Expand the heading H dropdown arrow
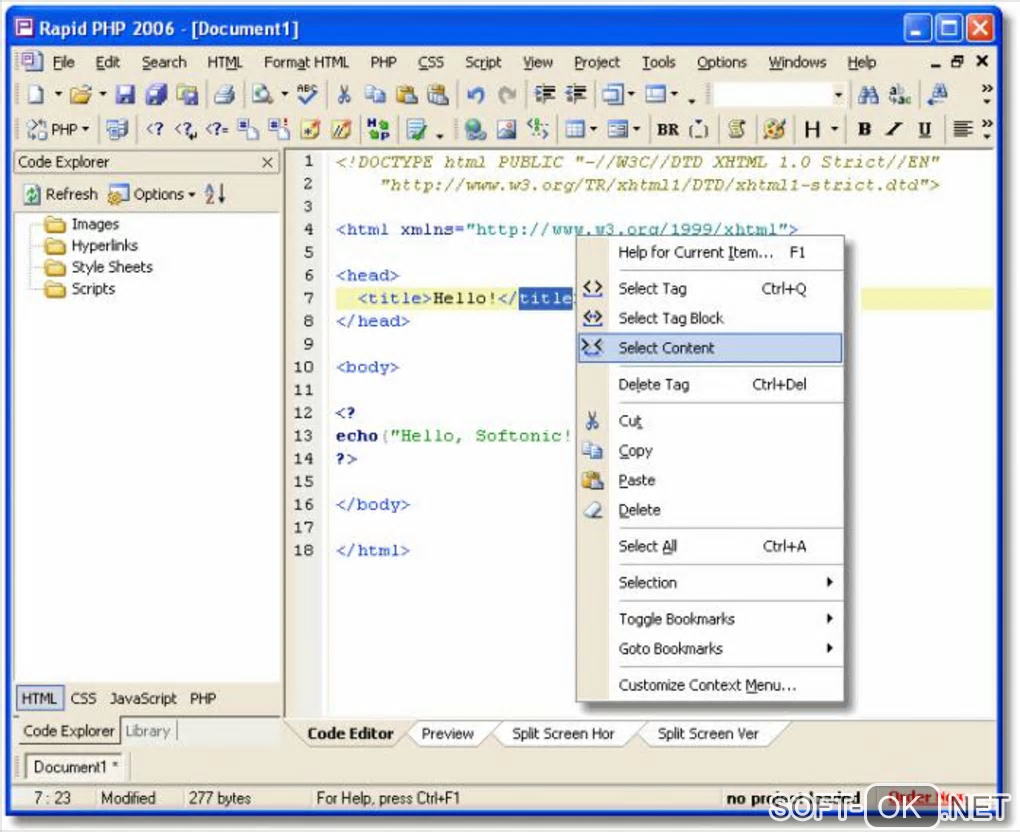 [834, 129]
